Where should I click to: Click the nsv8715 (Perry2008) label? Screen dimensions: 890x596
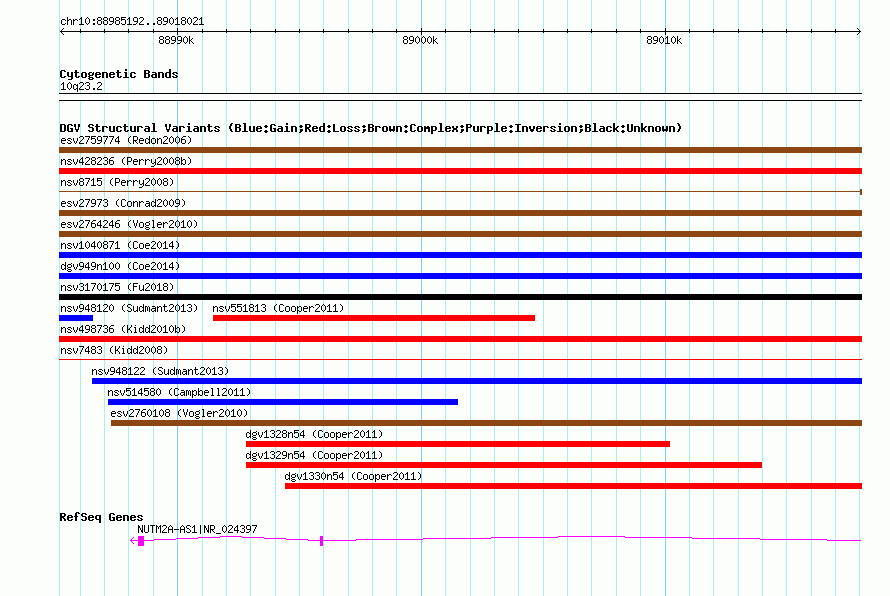(x=117, y=182)
